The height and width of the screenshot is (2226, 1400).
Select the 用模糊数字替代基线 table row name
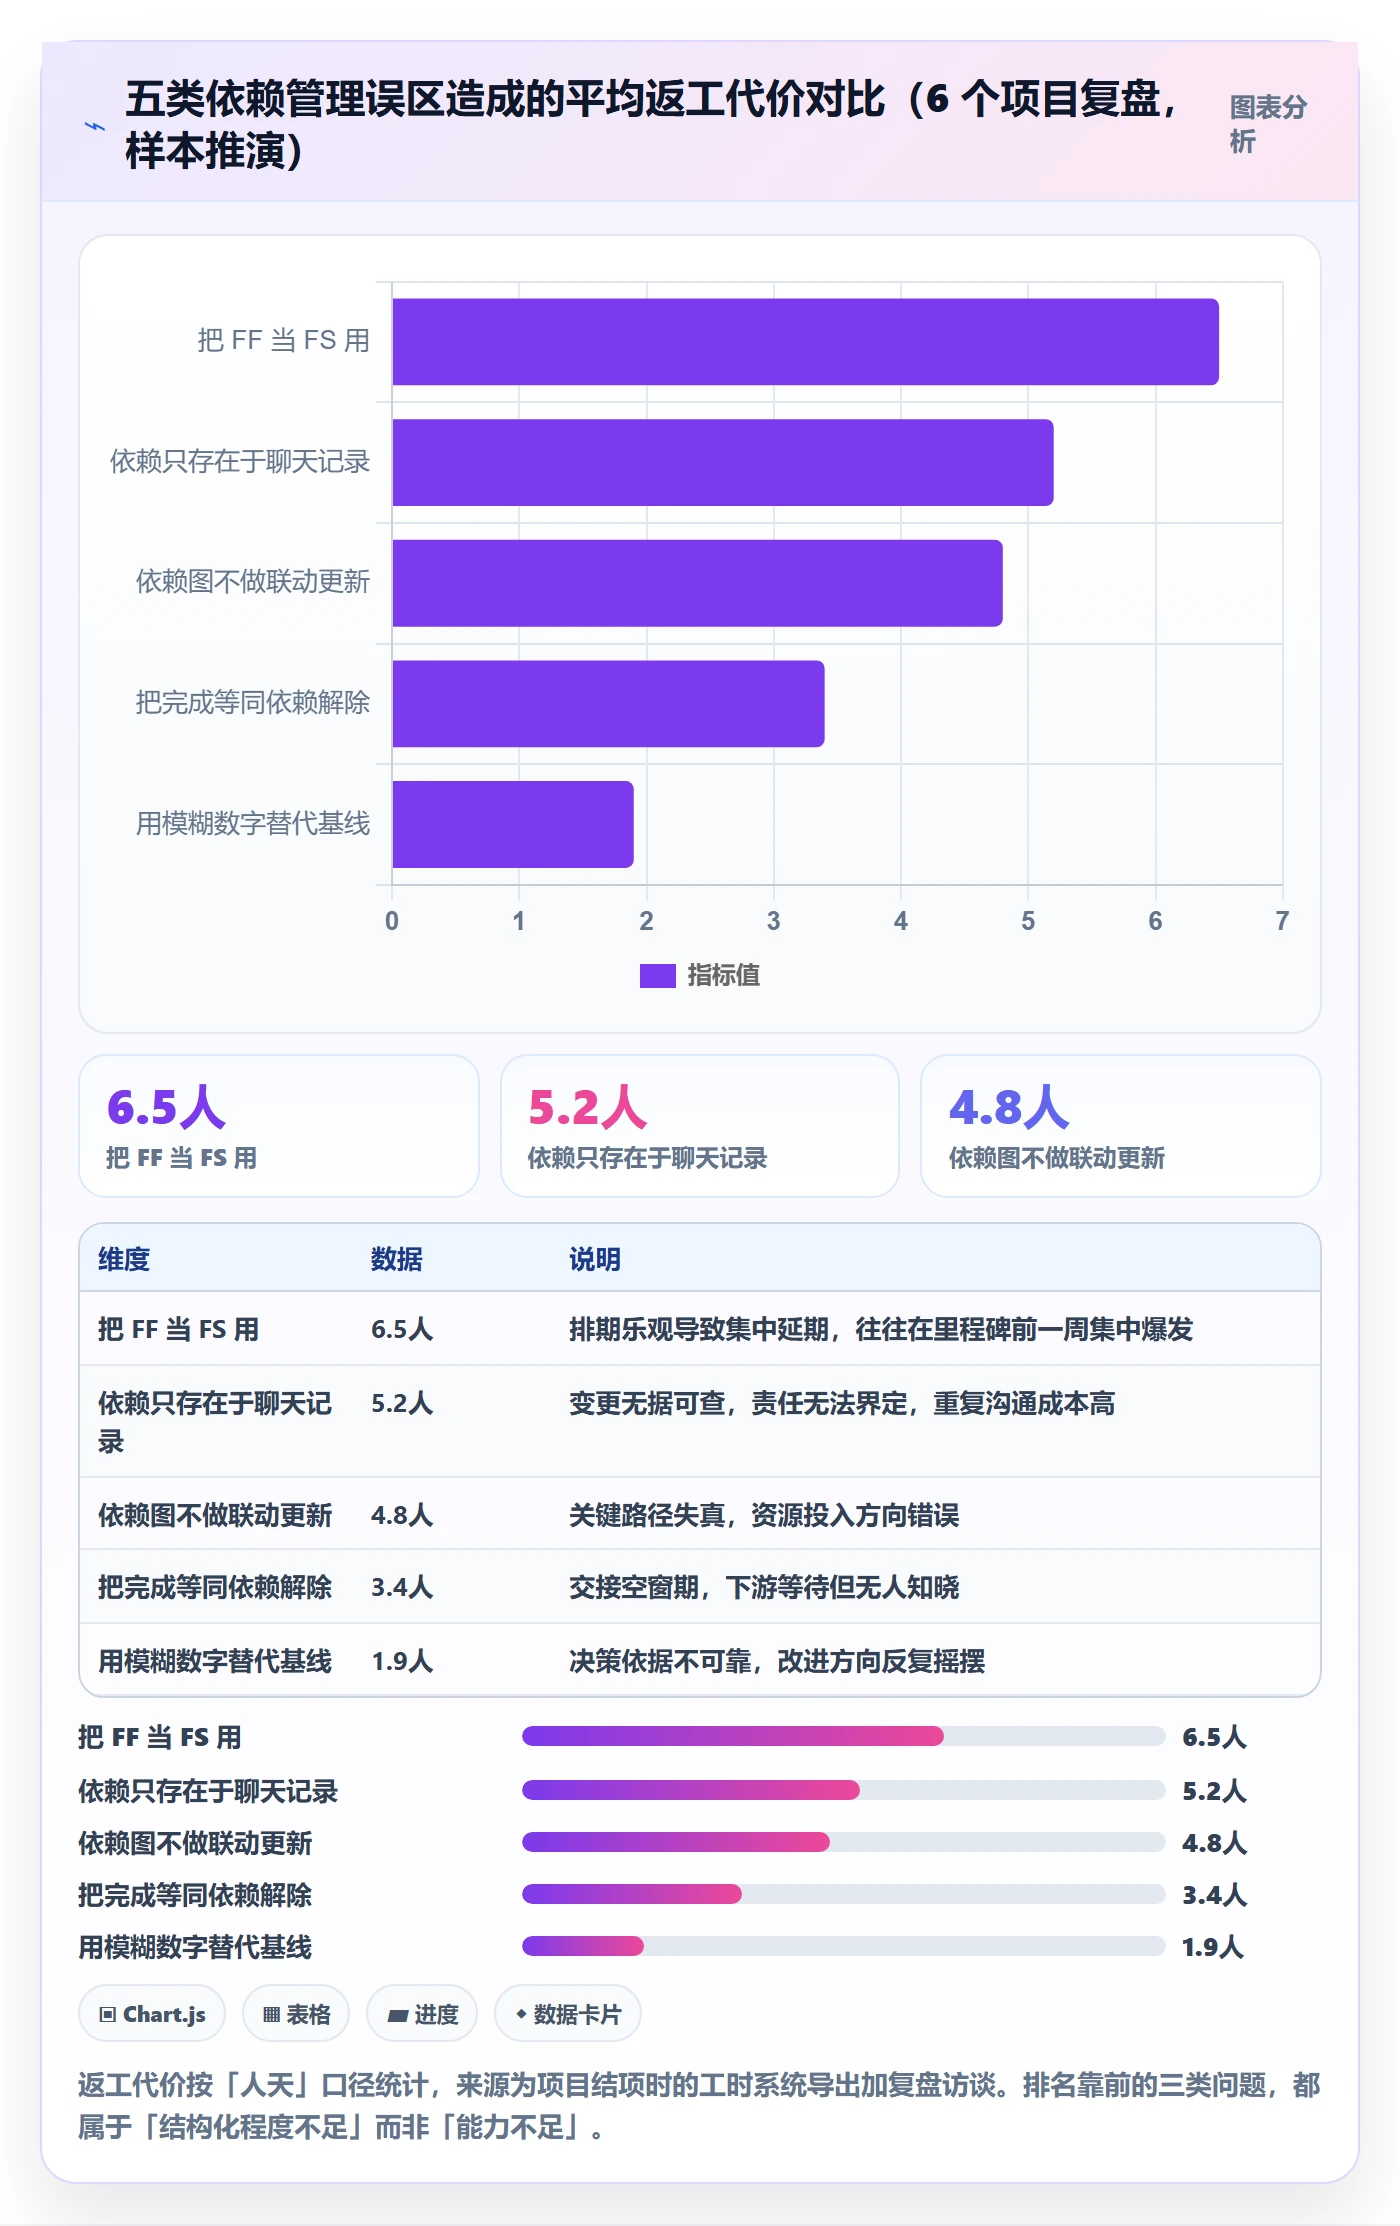215,1661
